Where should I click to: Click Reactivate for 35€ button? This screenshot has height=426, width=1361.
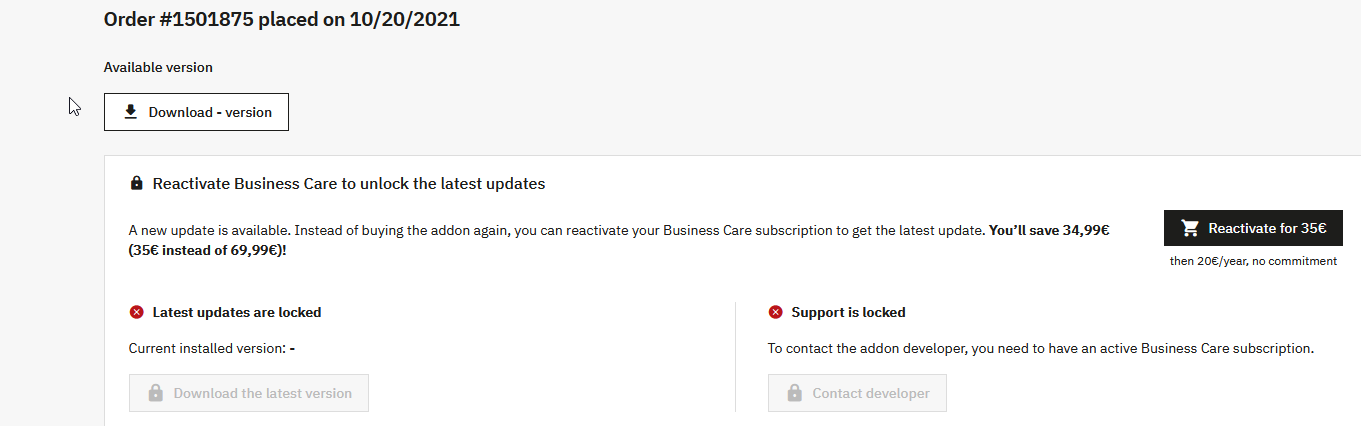(x=1253, y=228)
